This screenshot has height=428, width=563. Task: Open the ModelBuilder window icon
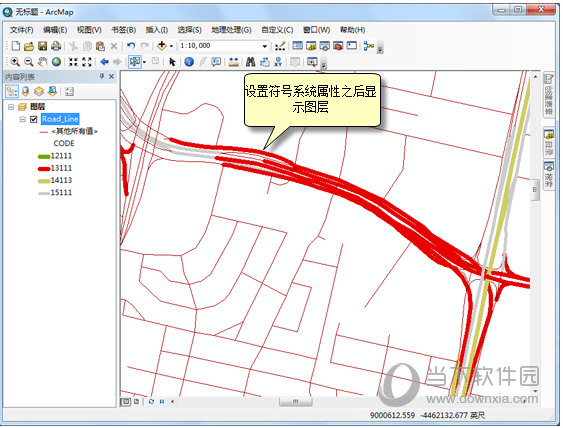(x=368, y=46)
